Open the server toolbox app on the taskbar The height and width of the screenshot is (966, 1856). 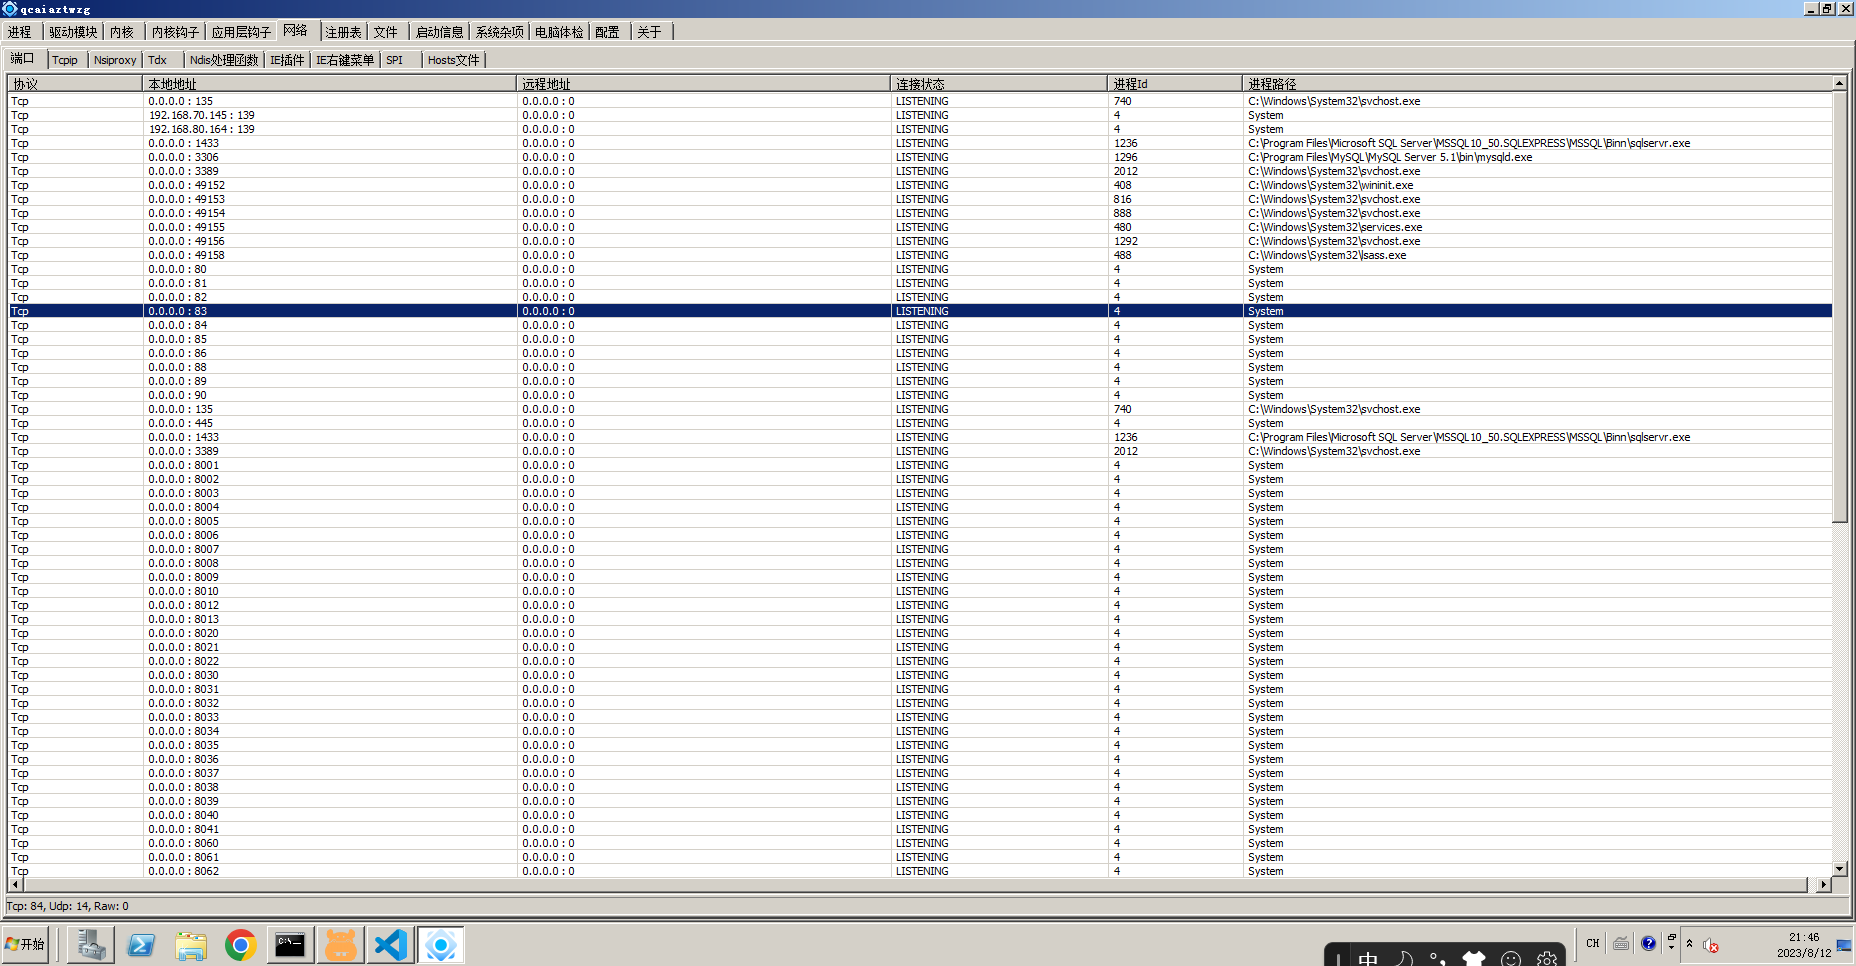(x=90, y=944)
